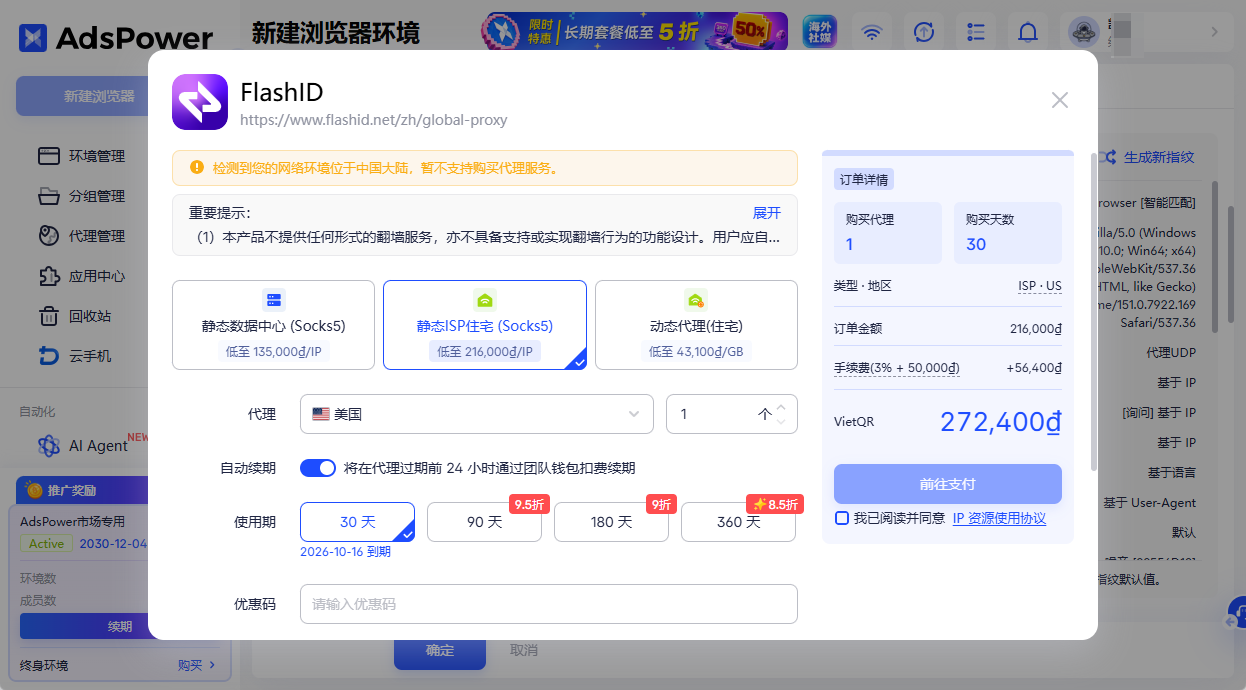This screenshot has width=1246, height=690.
Task: Click the static datacenter server icon
Action: coord(274,300)
